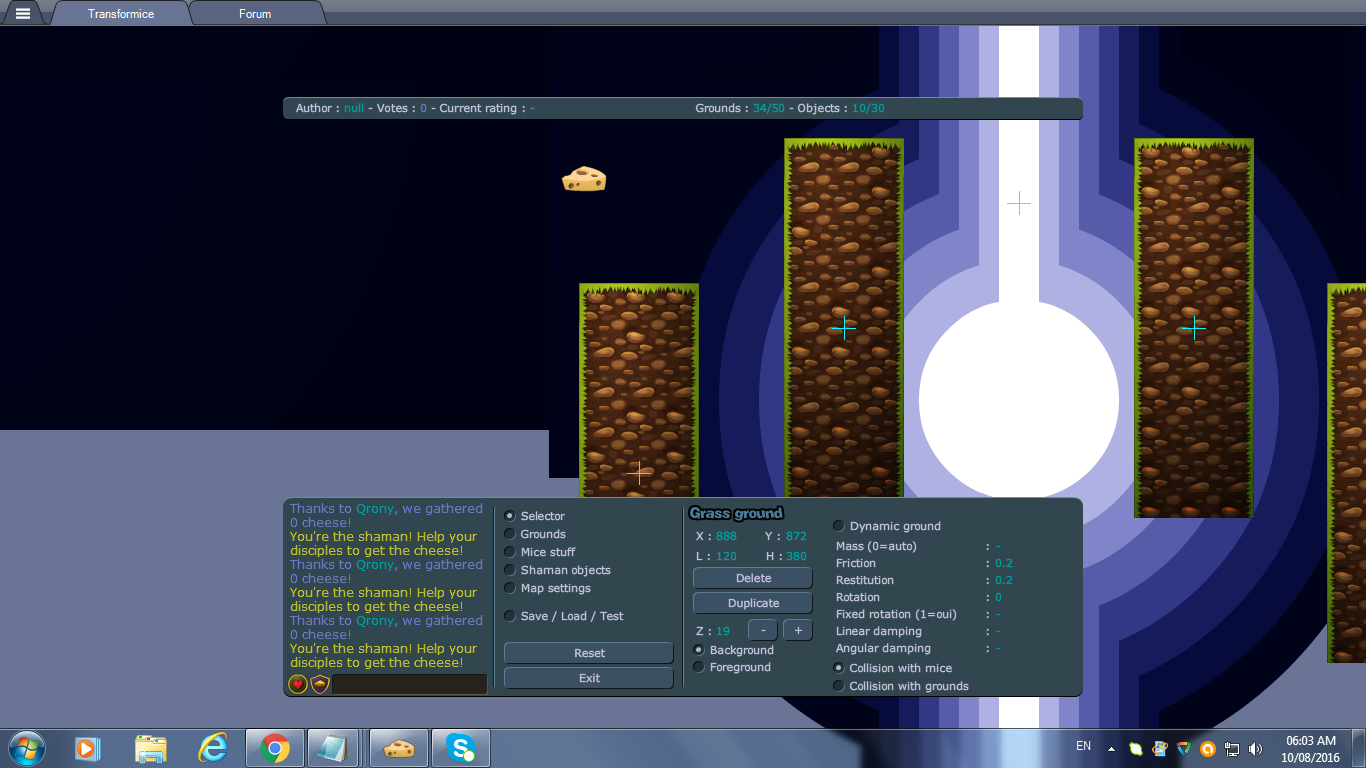
Task: Open Skype from the taskbar
Action: 461,748
